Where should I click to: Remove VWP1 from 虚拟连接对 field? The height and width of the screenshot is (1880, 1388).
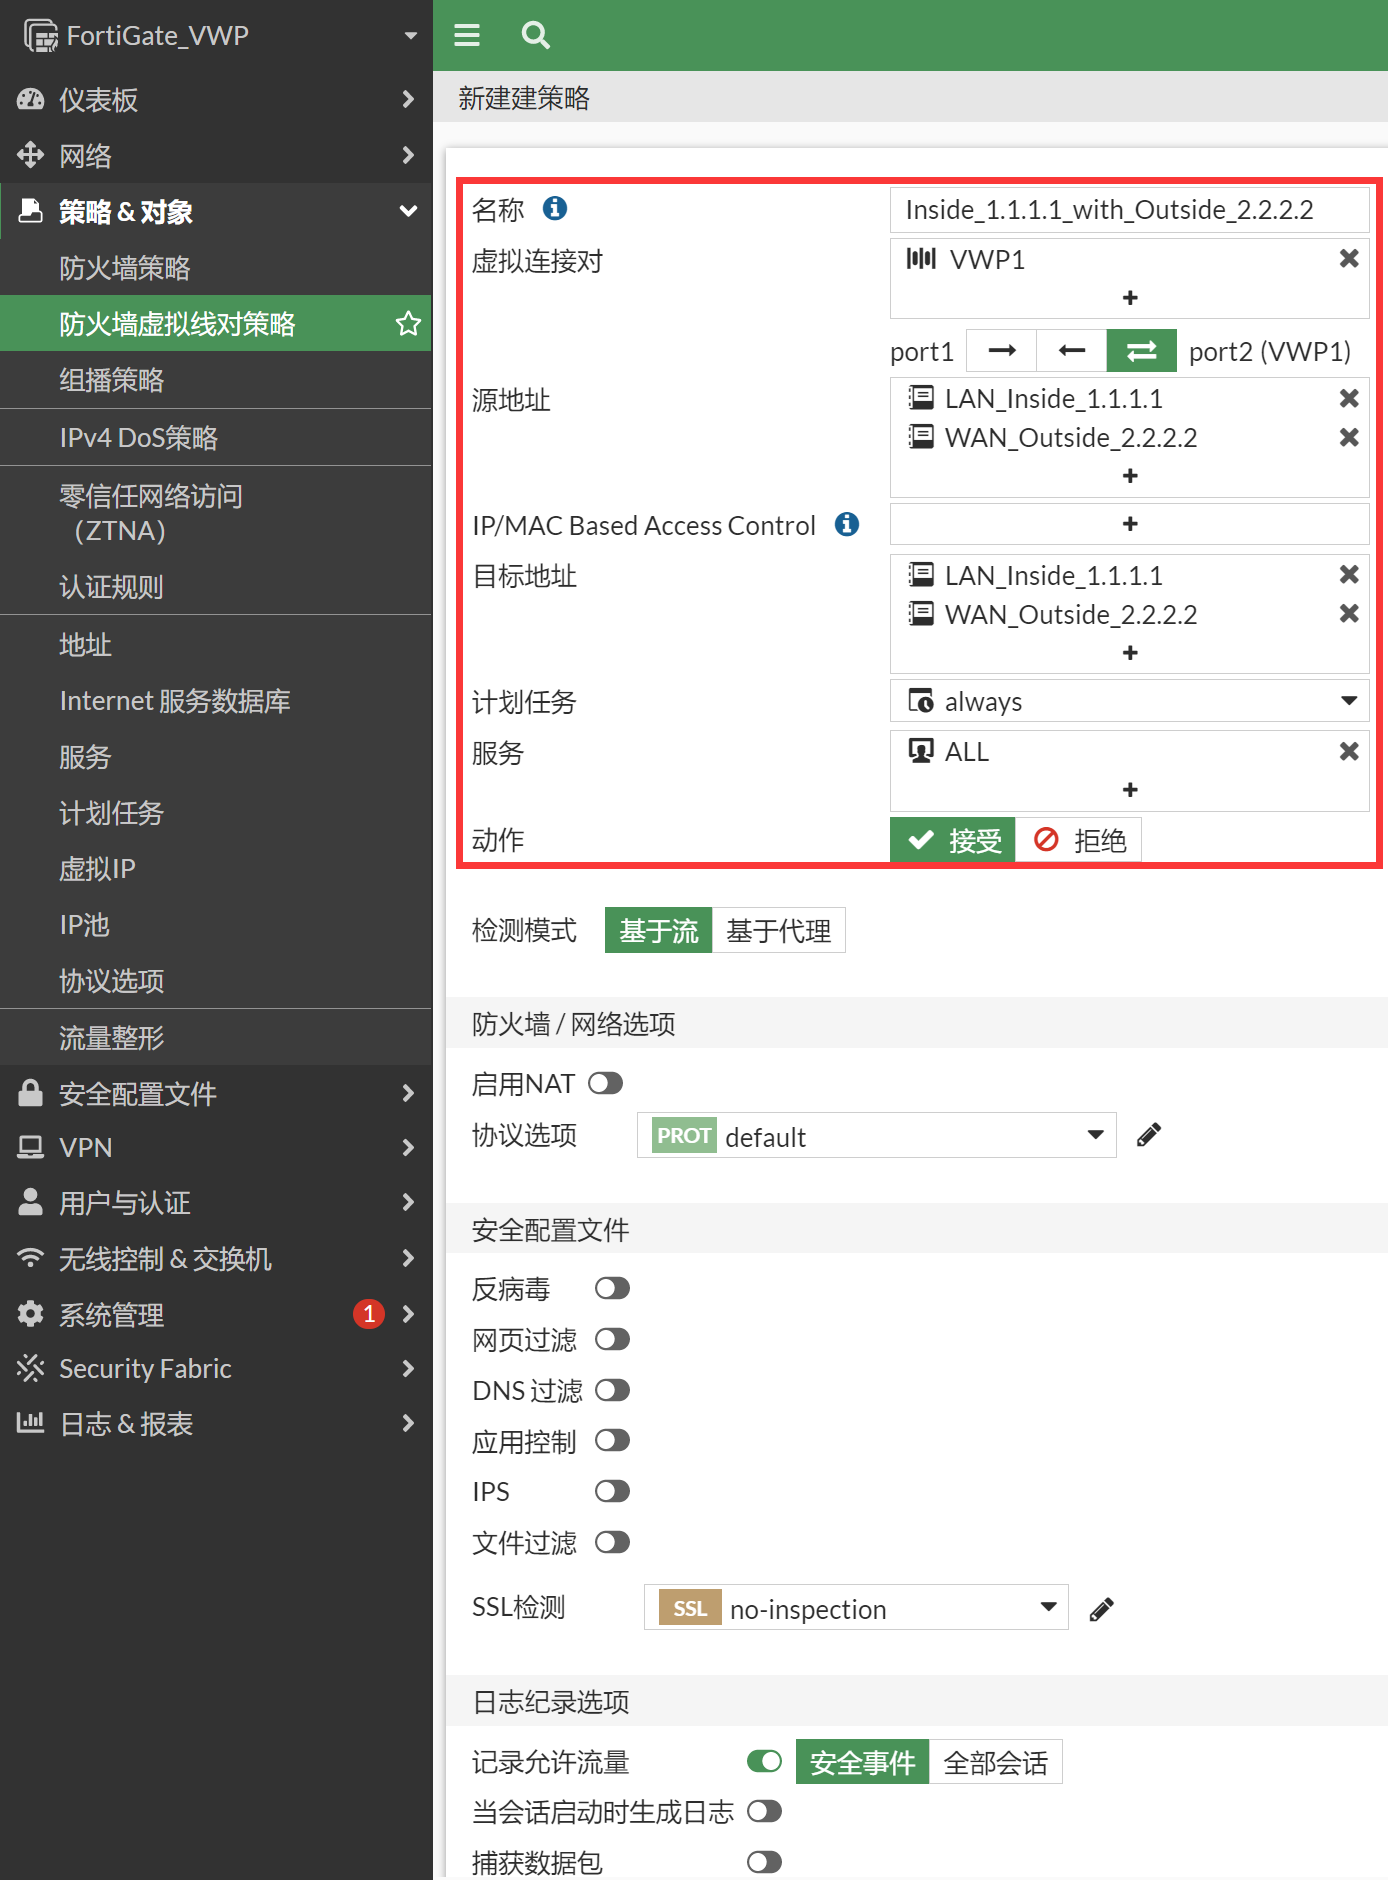(x=1348, y=259)
